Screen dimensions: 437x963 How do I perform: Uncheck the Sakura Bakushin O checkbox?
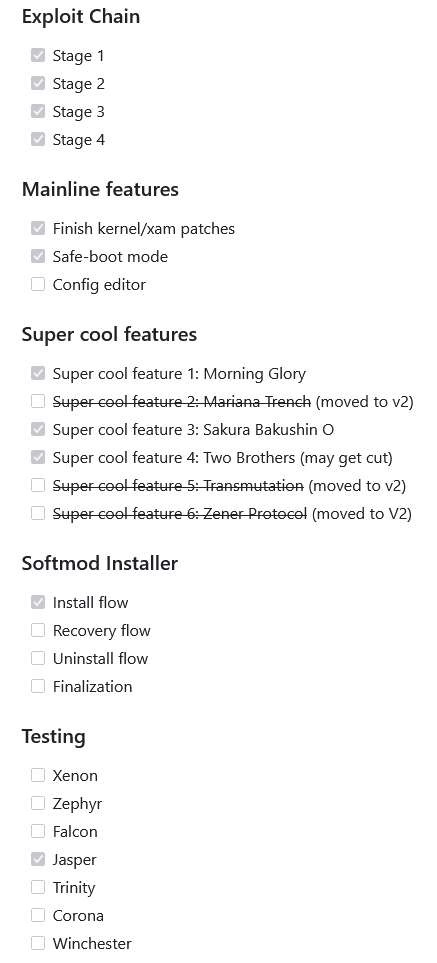click(38, 429)
